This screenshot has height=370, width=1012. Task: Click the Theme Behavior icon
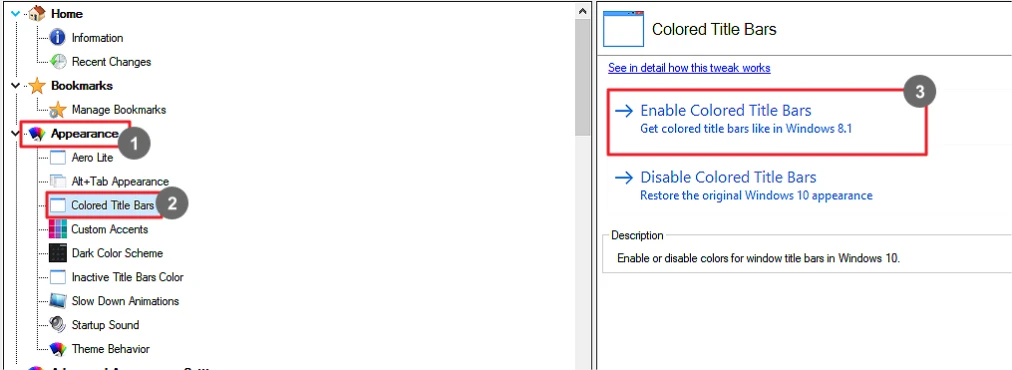click(58, 349)
